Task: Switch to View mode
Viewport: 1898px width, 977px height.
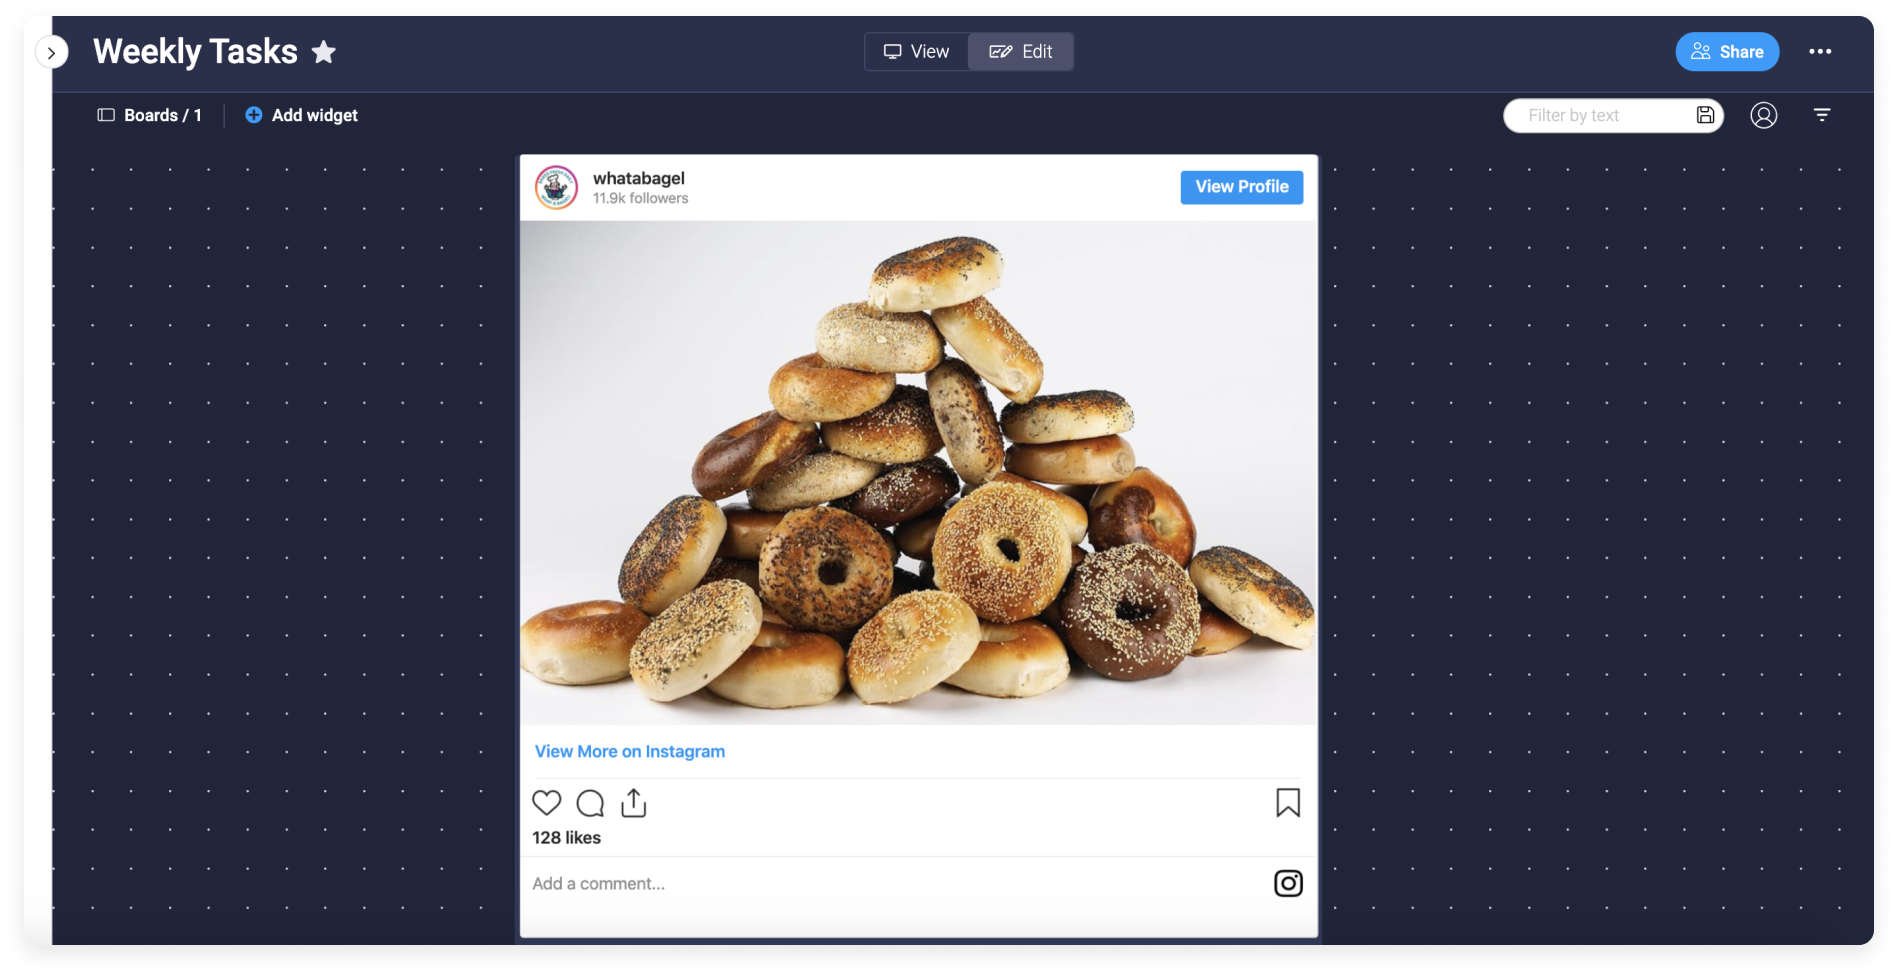Action: pos(916,52)
